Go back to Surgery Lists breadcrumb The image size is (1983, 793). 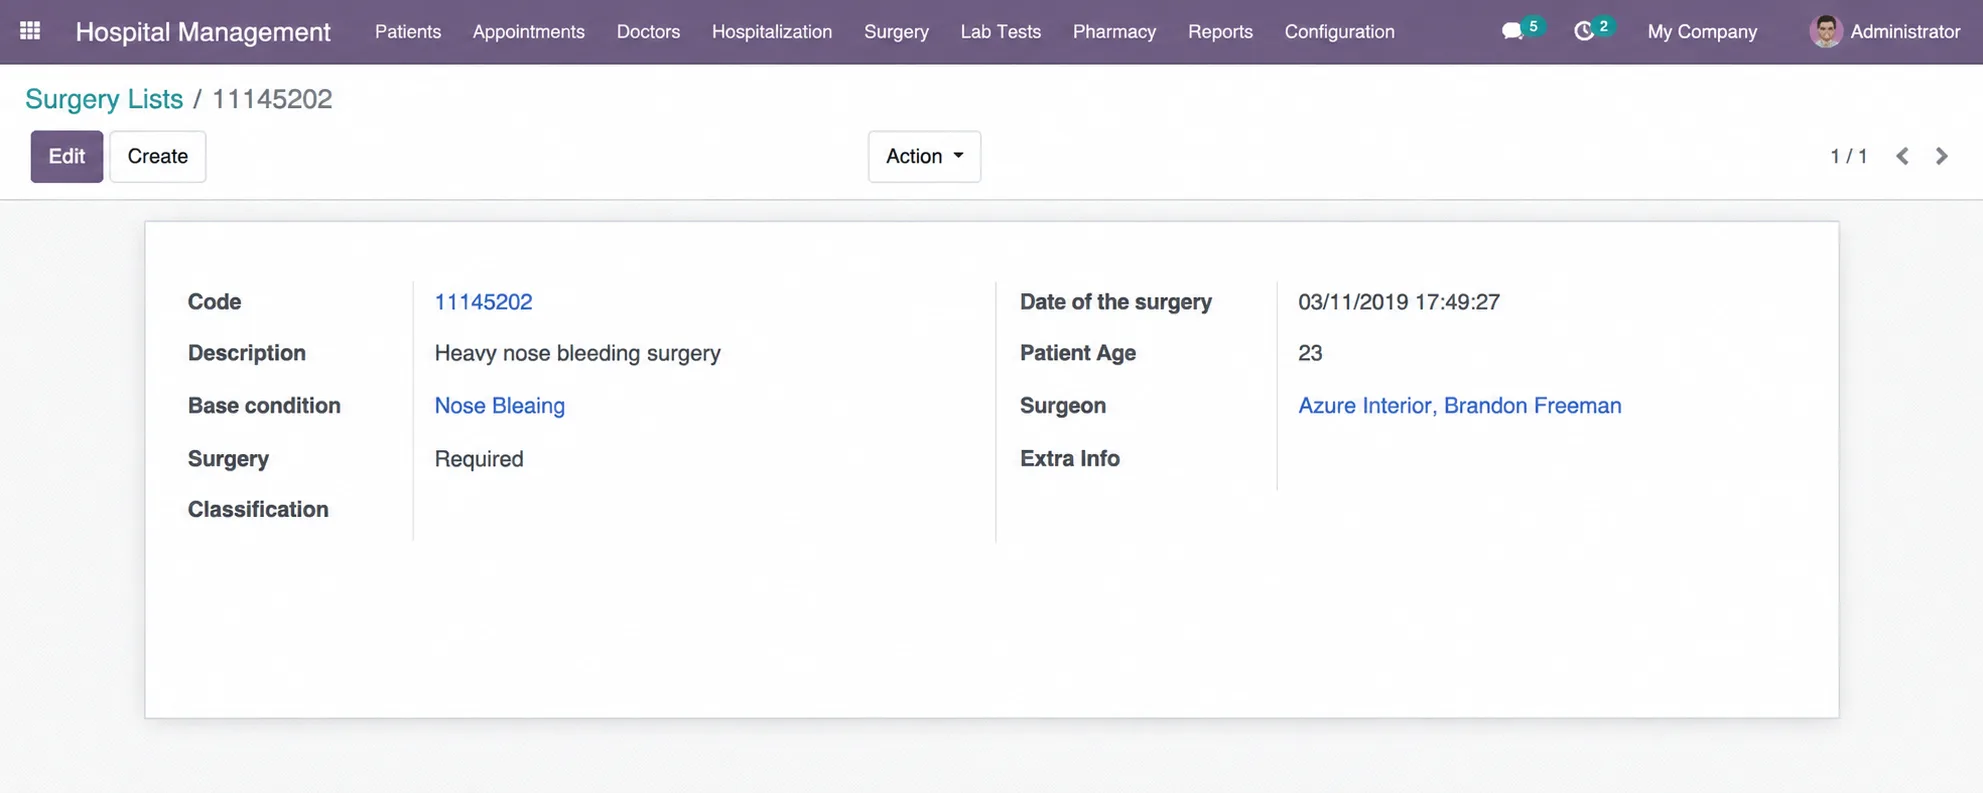click(104, 99)
